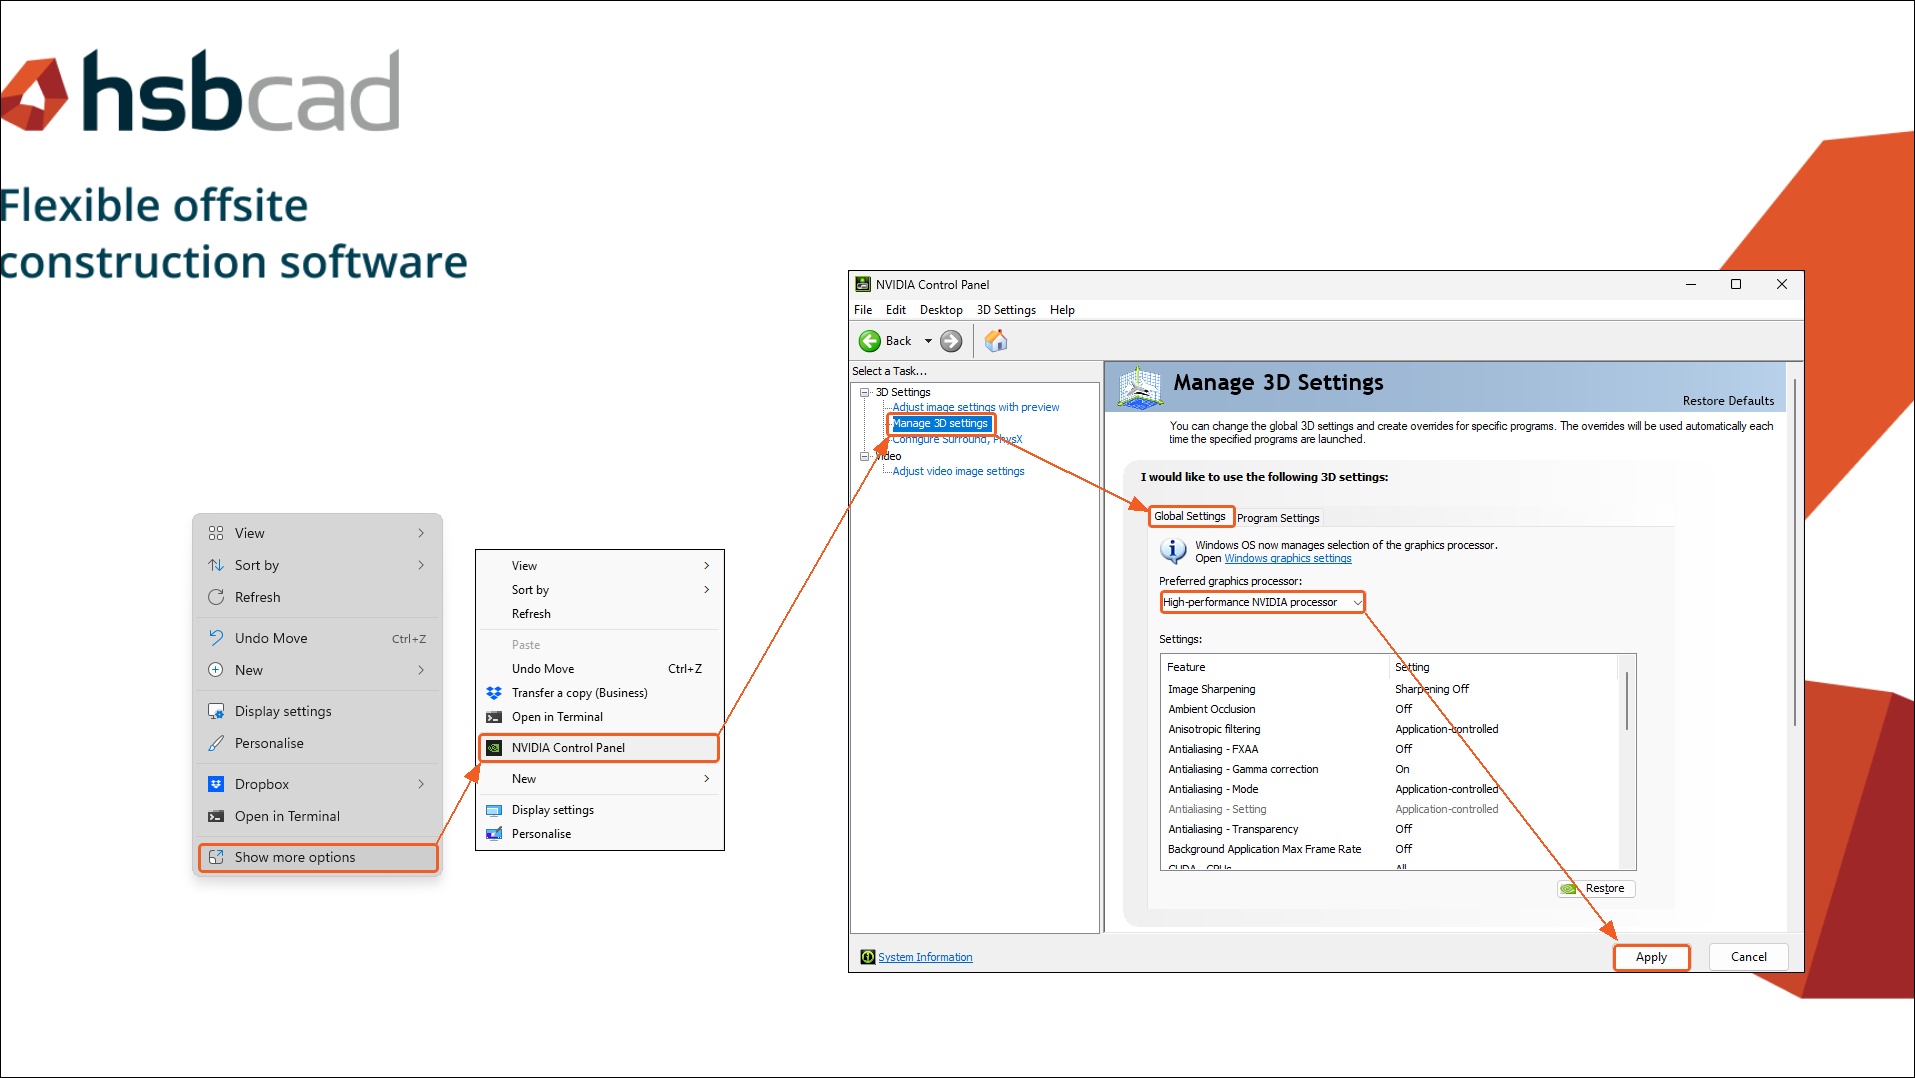The image size is (1915, 1078).
Task: Open the File menu
Action: coord(863,310)
